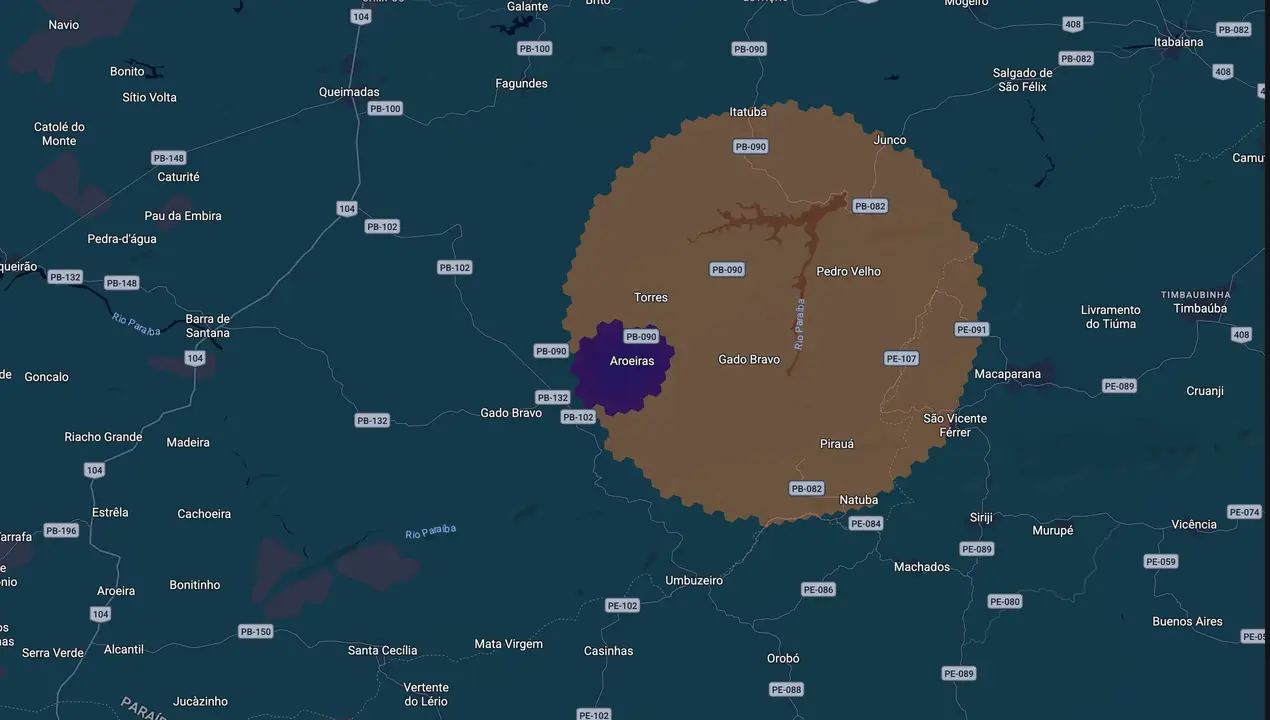The image size is (1270, 720).
Task: Click the Alcantil town label
Action: click(124, 650)
